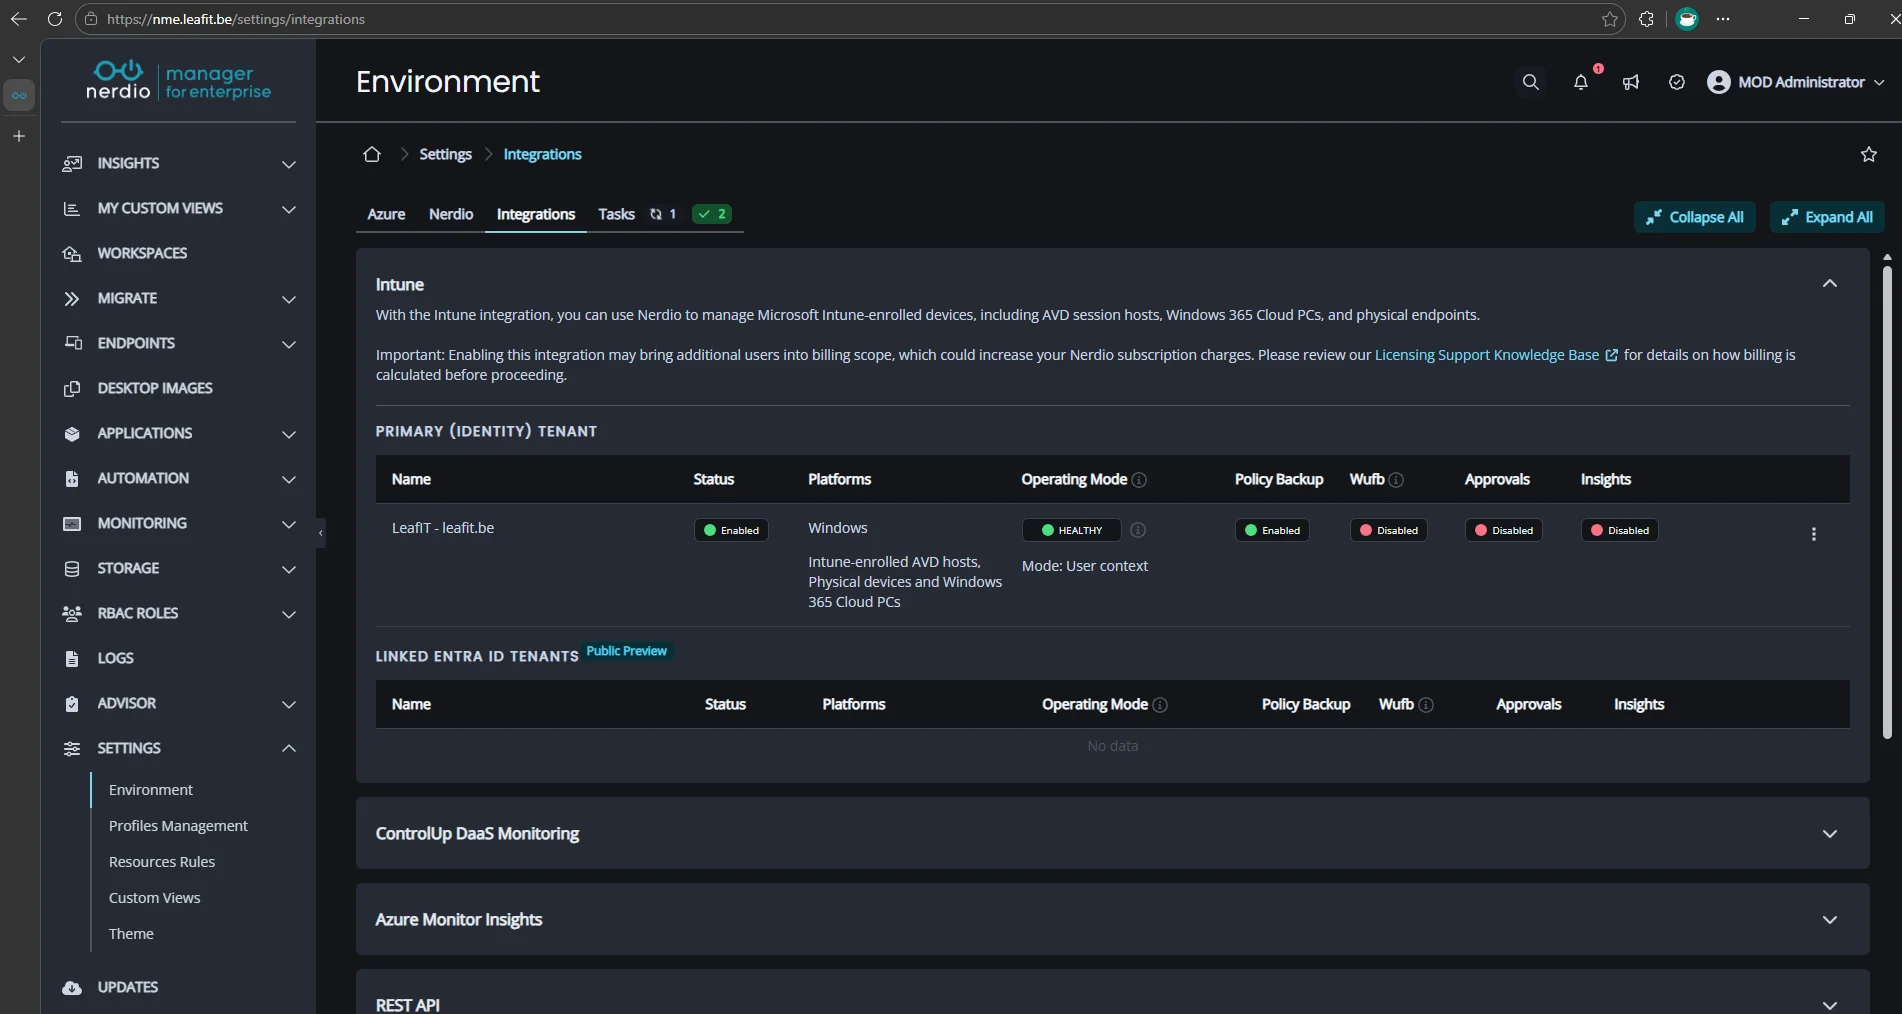Click the announcements megaphone icon
This screenshot has width=1902, height=1014.
tap(1630, 84)
